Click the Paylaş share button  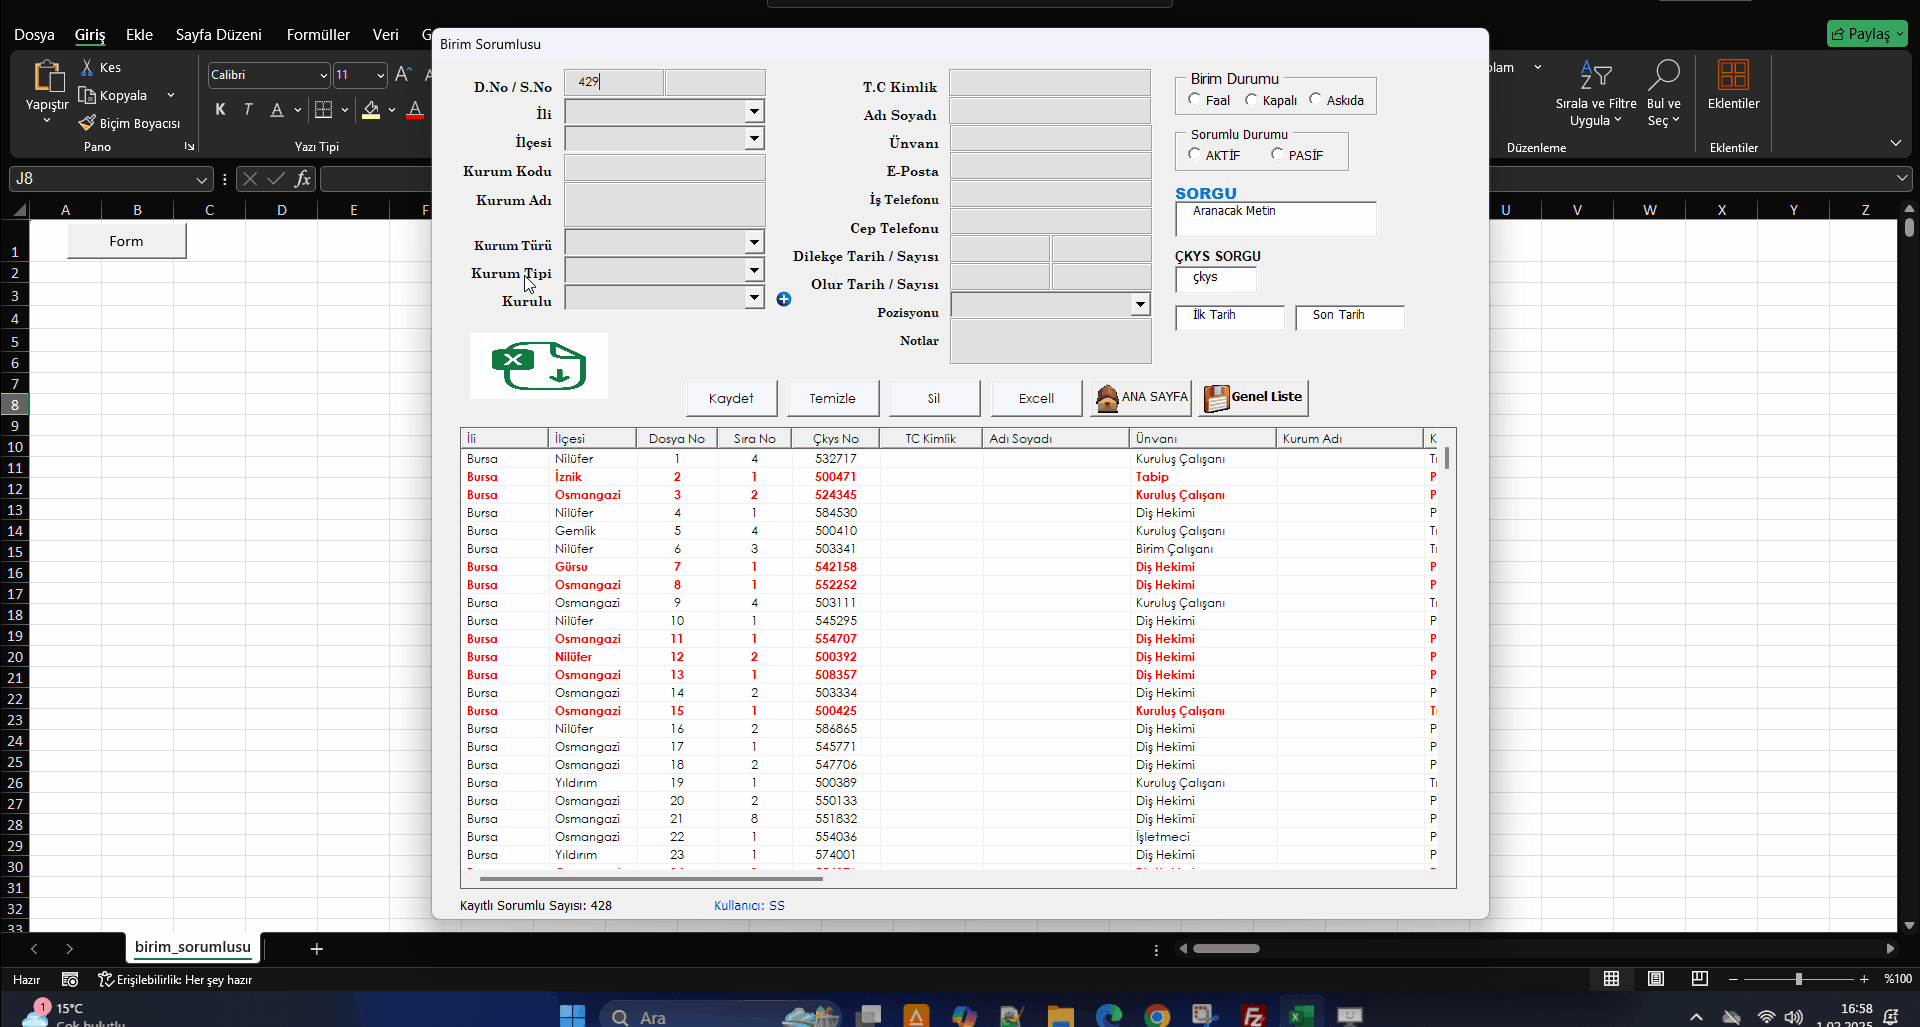click(x=1867, y=34)
